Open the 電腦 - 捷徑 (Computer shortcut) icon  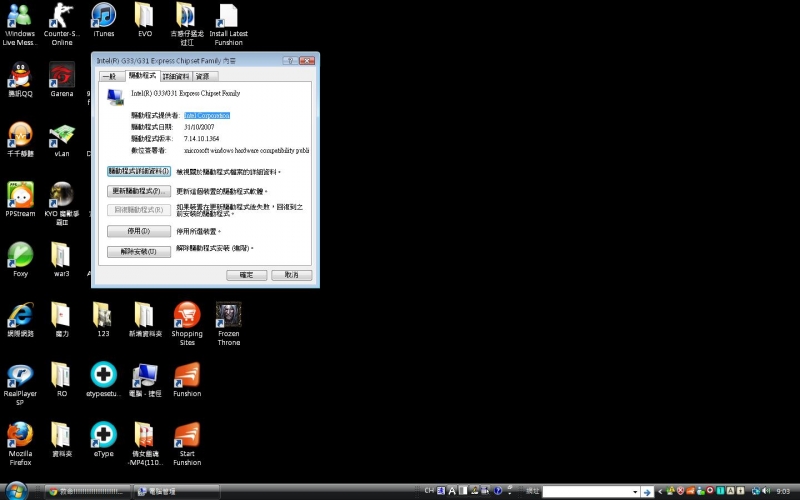click(x=145, y=380)
